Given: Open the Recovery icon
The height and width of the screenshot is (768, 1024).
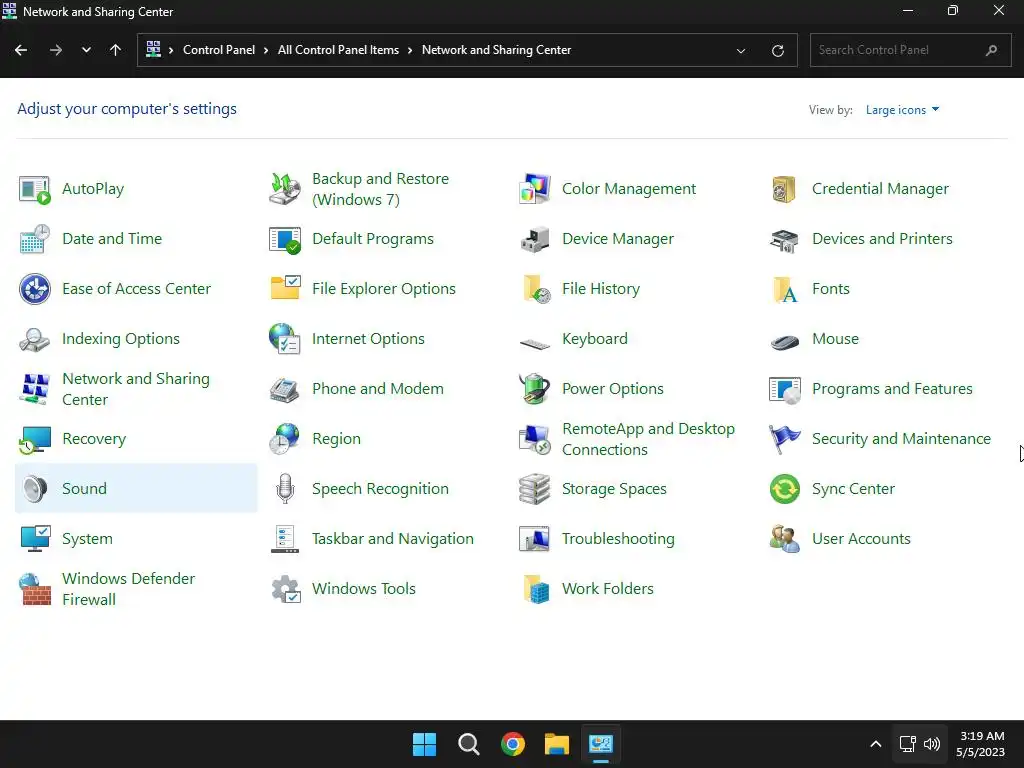Looking at the screenshot, I should [35, 440].
